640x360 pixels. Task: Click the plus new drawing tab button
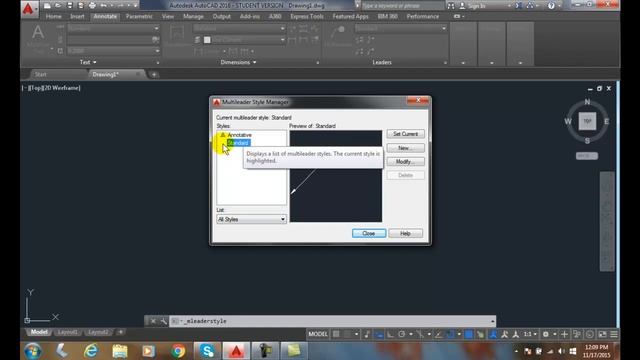pyautogui.click(x=154, y=75)
